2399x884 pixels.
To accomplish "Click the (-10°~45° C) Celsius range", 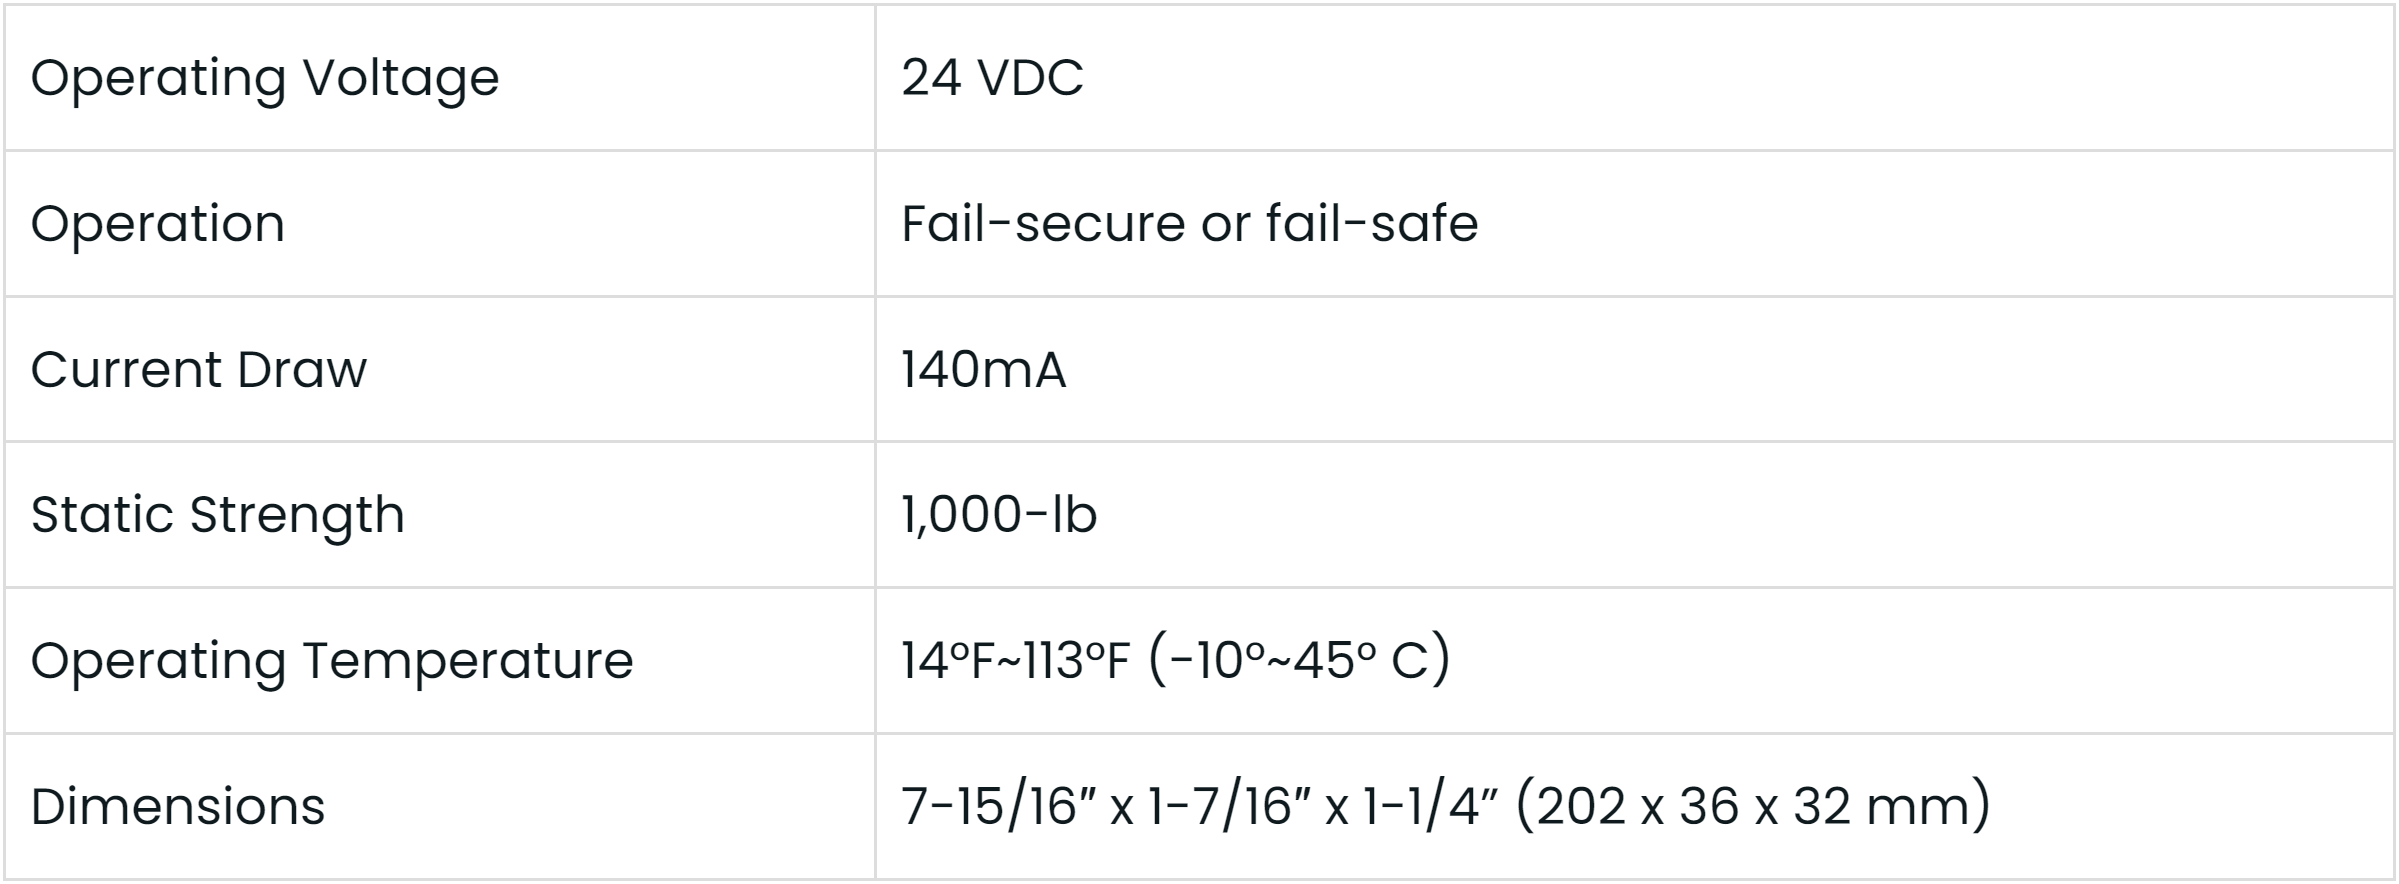I will 1299,660.
